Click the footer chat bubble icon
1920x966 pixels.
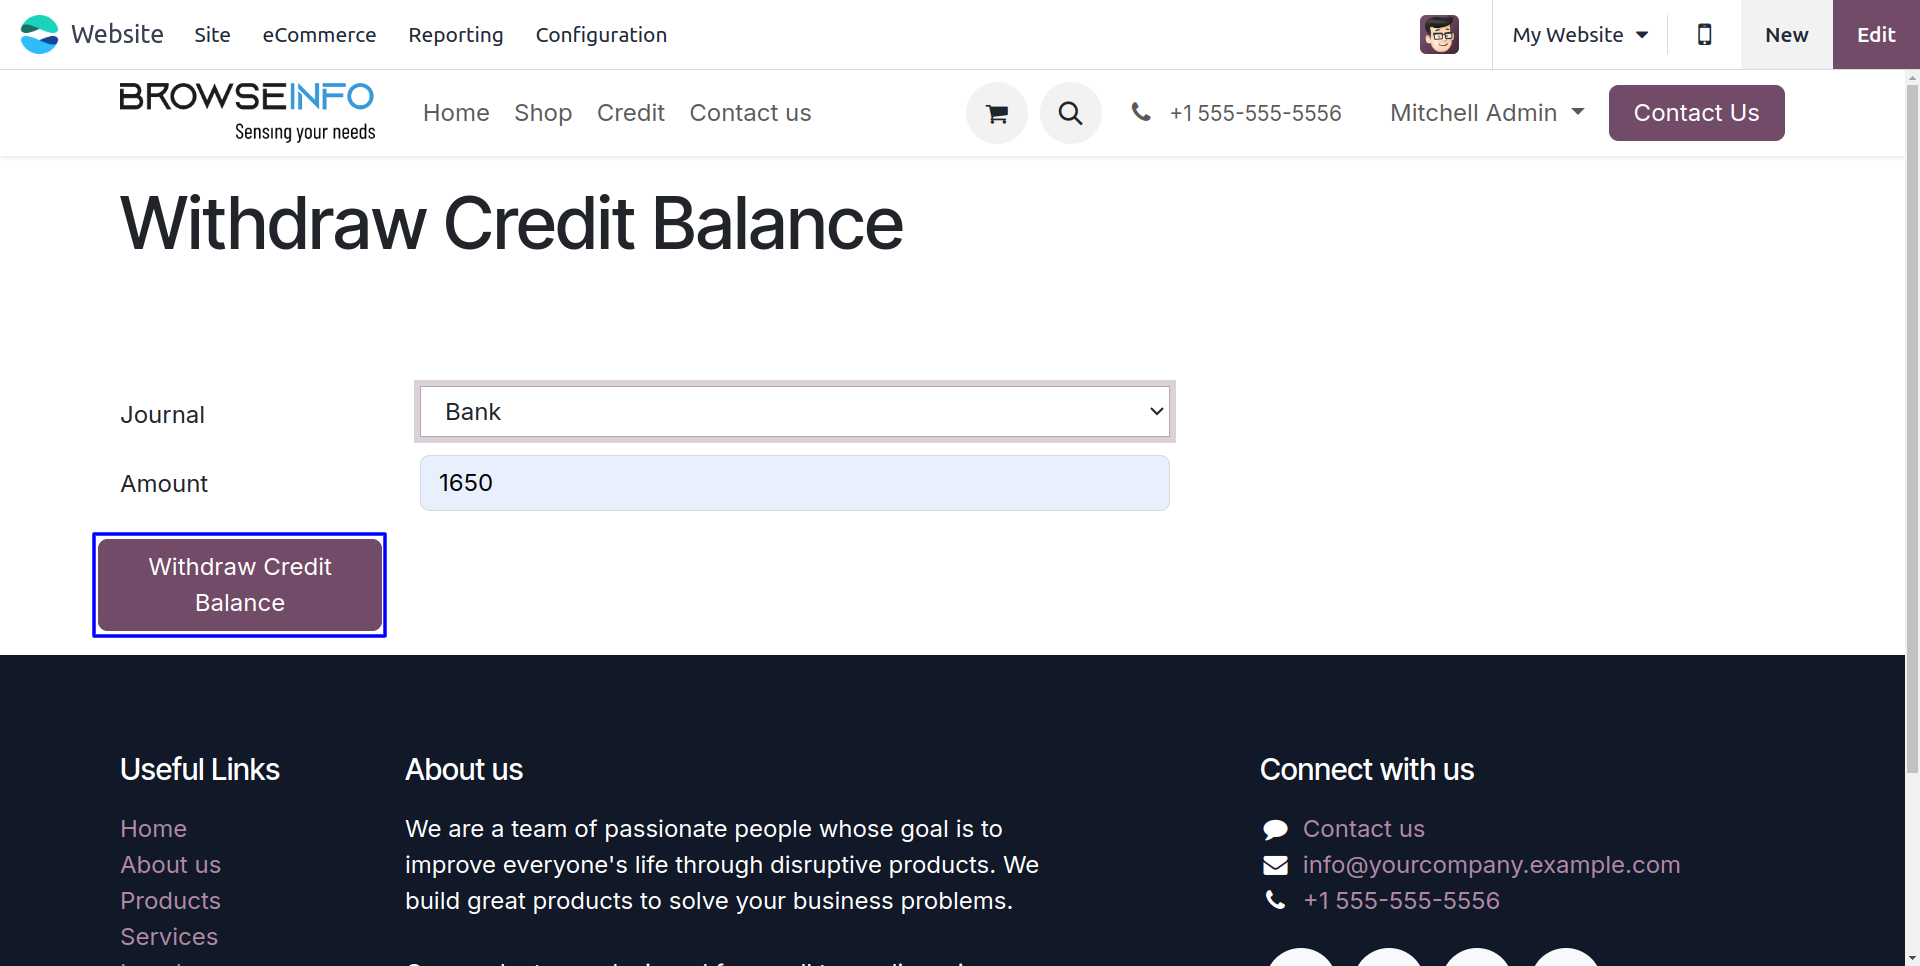[1275, 829]
